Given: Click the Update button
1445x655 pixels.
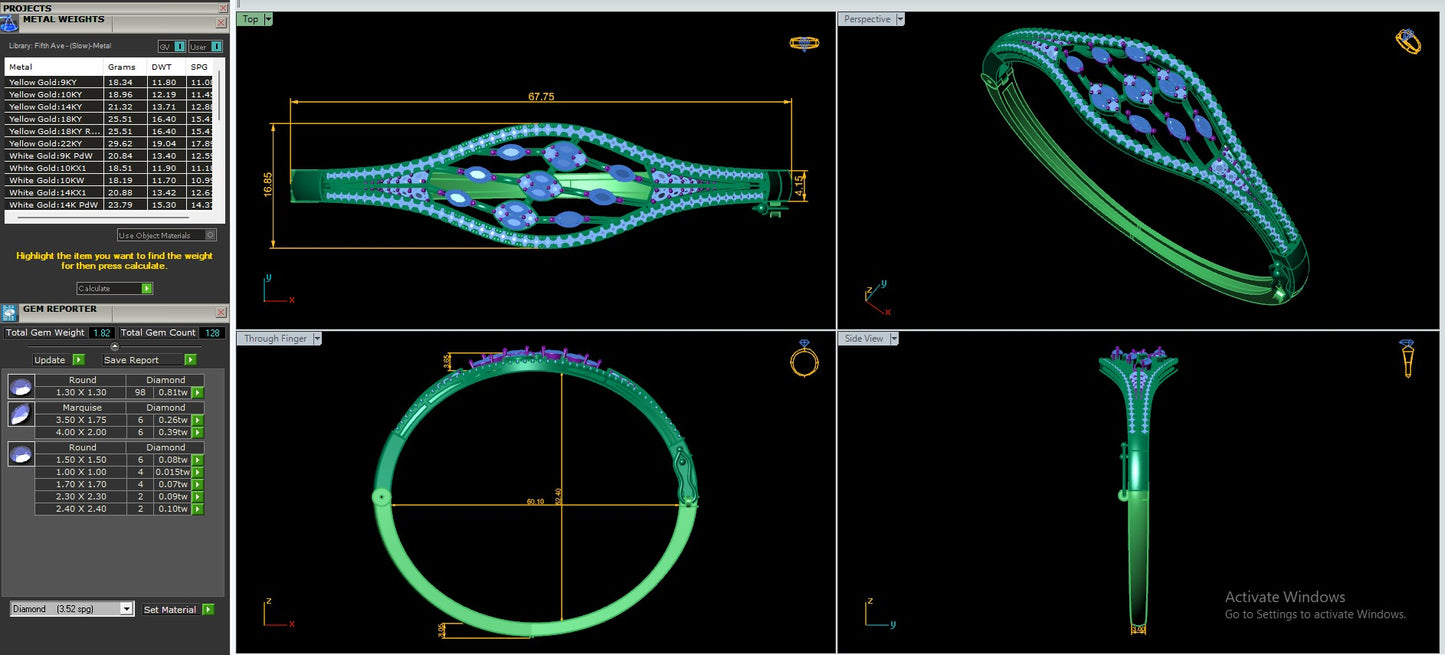Looking at the screenshot, I should click(x=50, y=359).
